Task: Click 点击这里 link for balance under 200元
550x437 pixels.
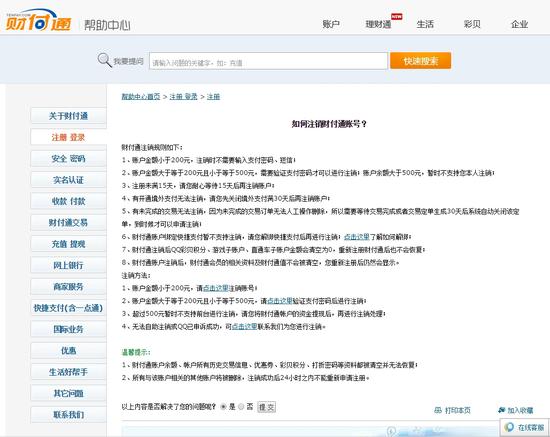Action: pos(216,288)
